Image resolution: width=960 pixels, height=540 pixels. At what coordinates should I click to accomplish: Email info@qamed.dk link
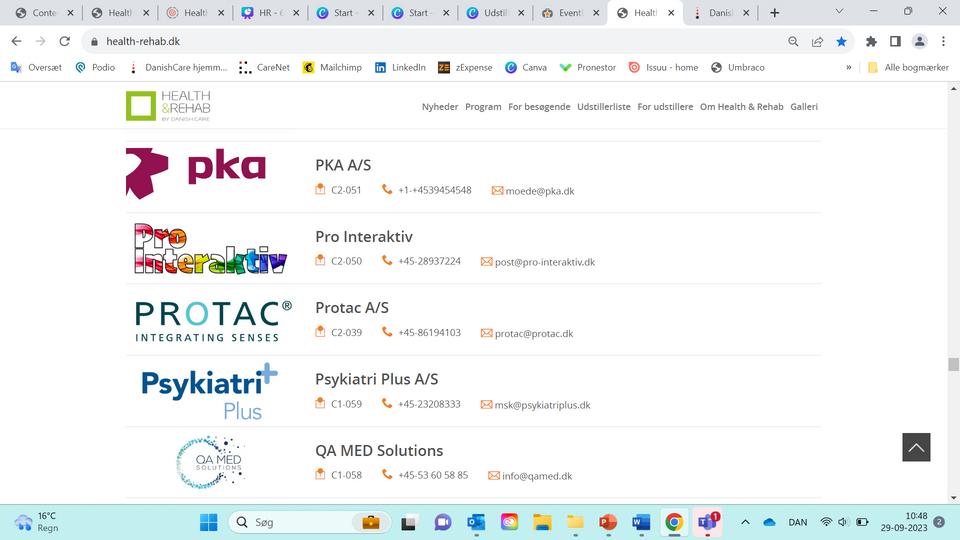[537, 476]
